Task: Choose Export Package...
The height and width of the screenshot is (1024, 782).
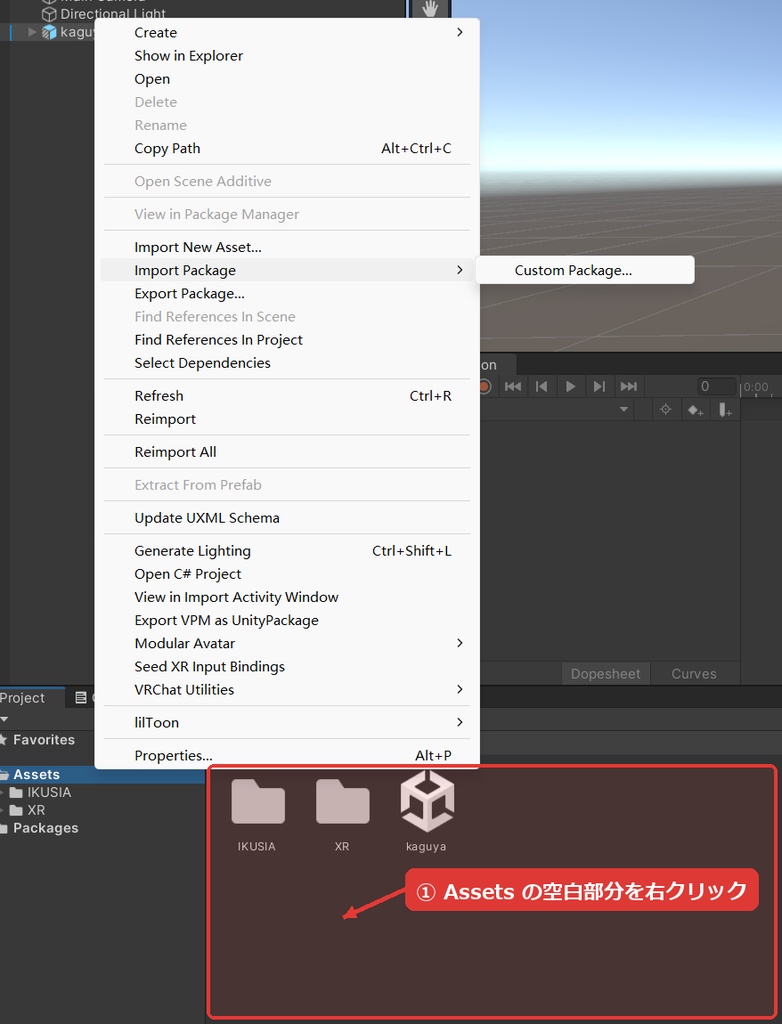Action: 287,293
